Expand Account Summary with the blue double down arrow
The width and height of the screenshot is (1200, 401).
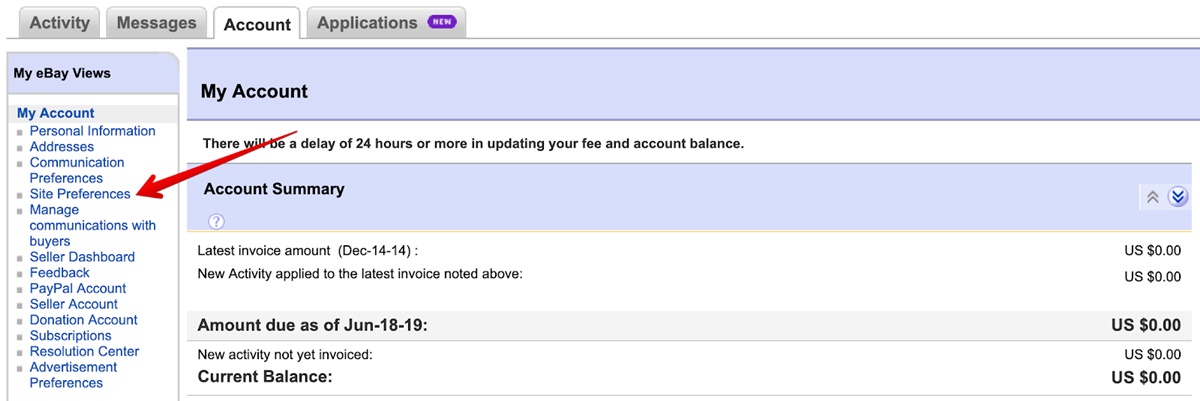click(1177, 197)
